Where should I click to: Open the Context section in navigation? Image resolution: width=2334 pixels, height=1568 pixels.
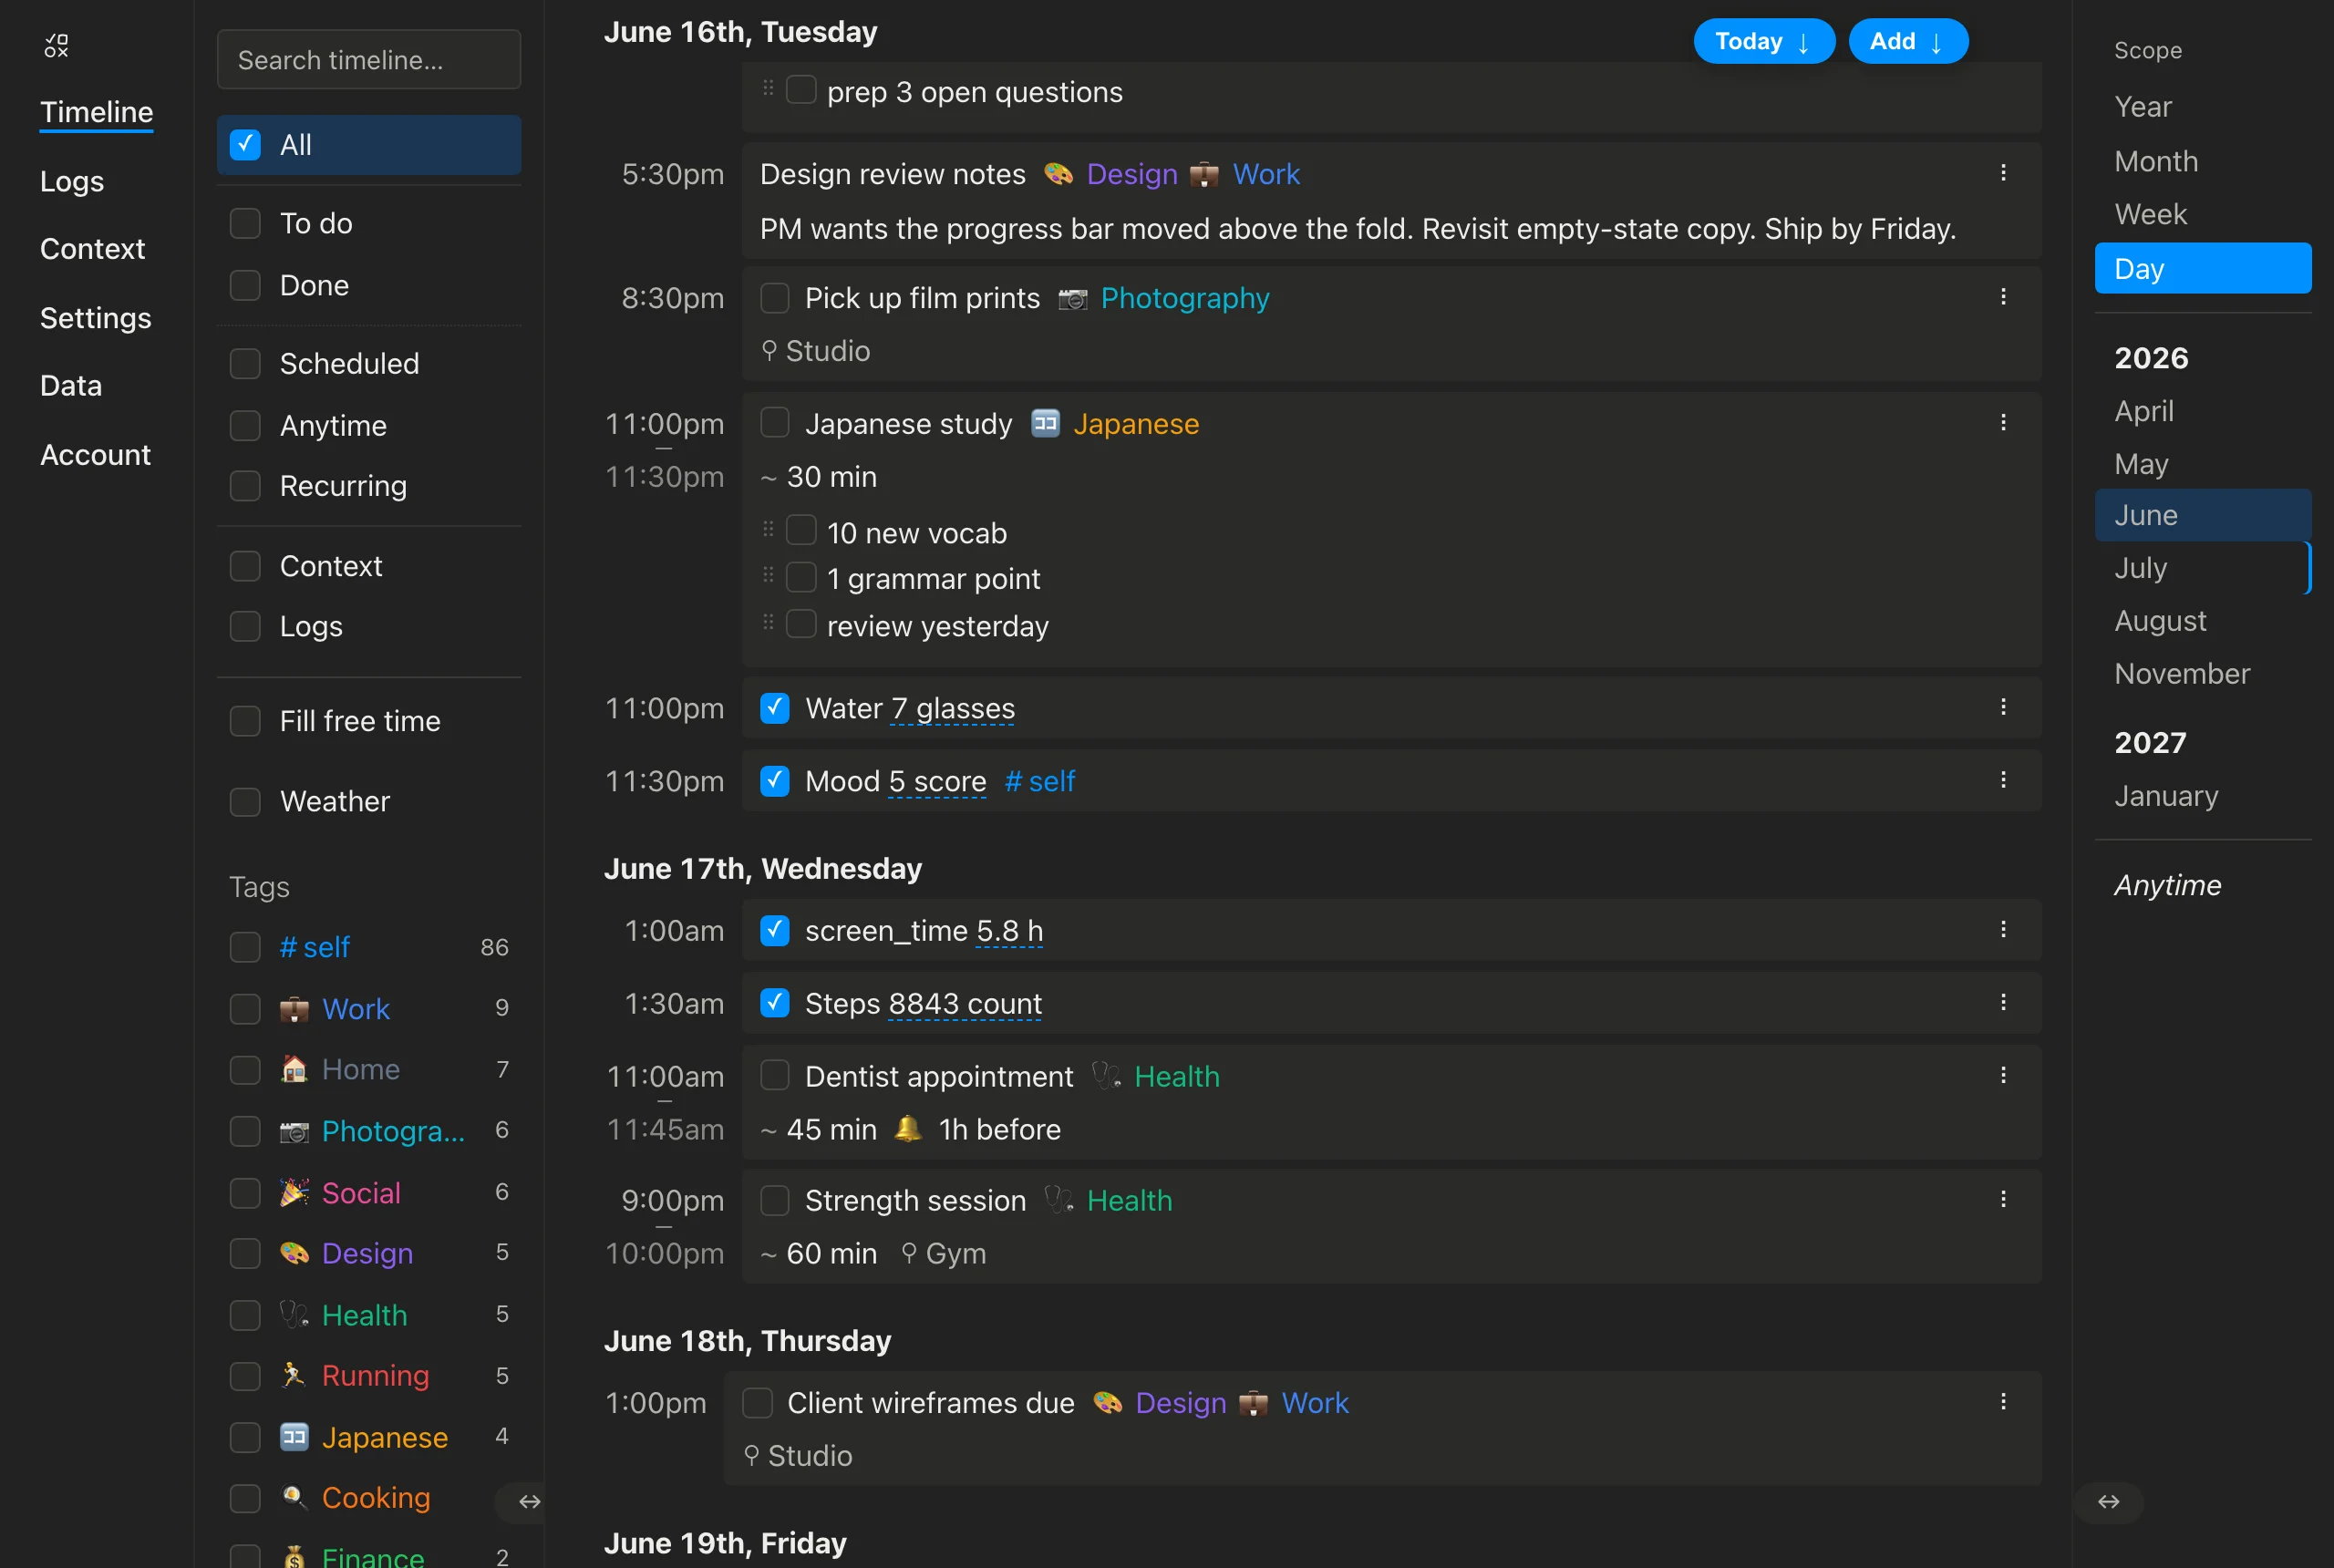click(93, 249)
